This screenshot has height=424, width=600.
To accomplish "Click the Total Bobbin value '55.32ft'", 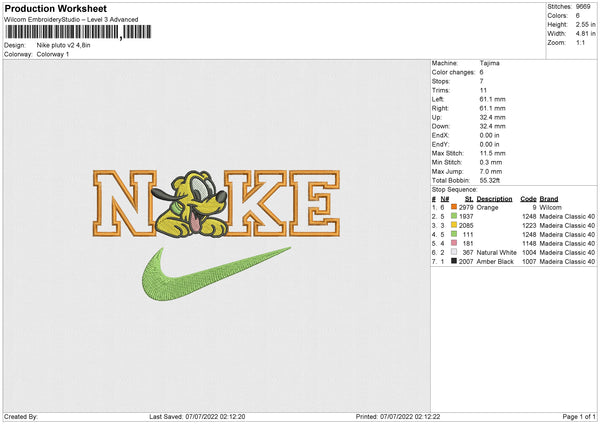I will pos(490,180).
